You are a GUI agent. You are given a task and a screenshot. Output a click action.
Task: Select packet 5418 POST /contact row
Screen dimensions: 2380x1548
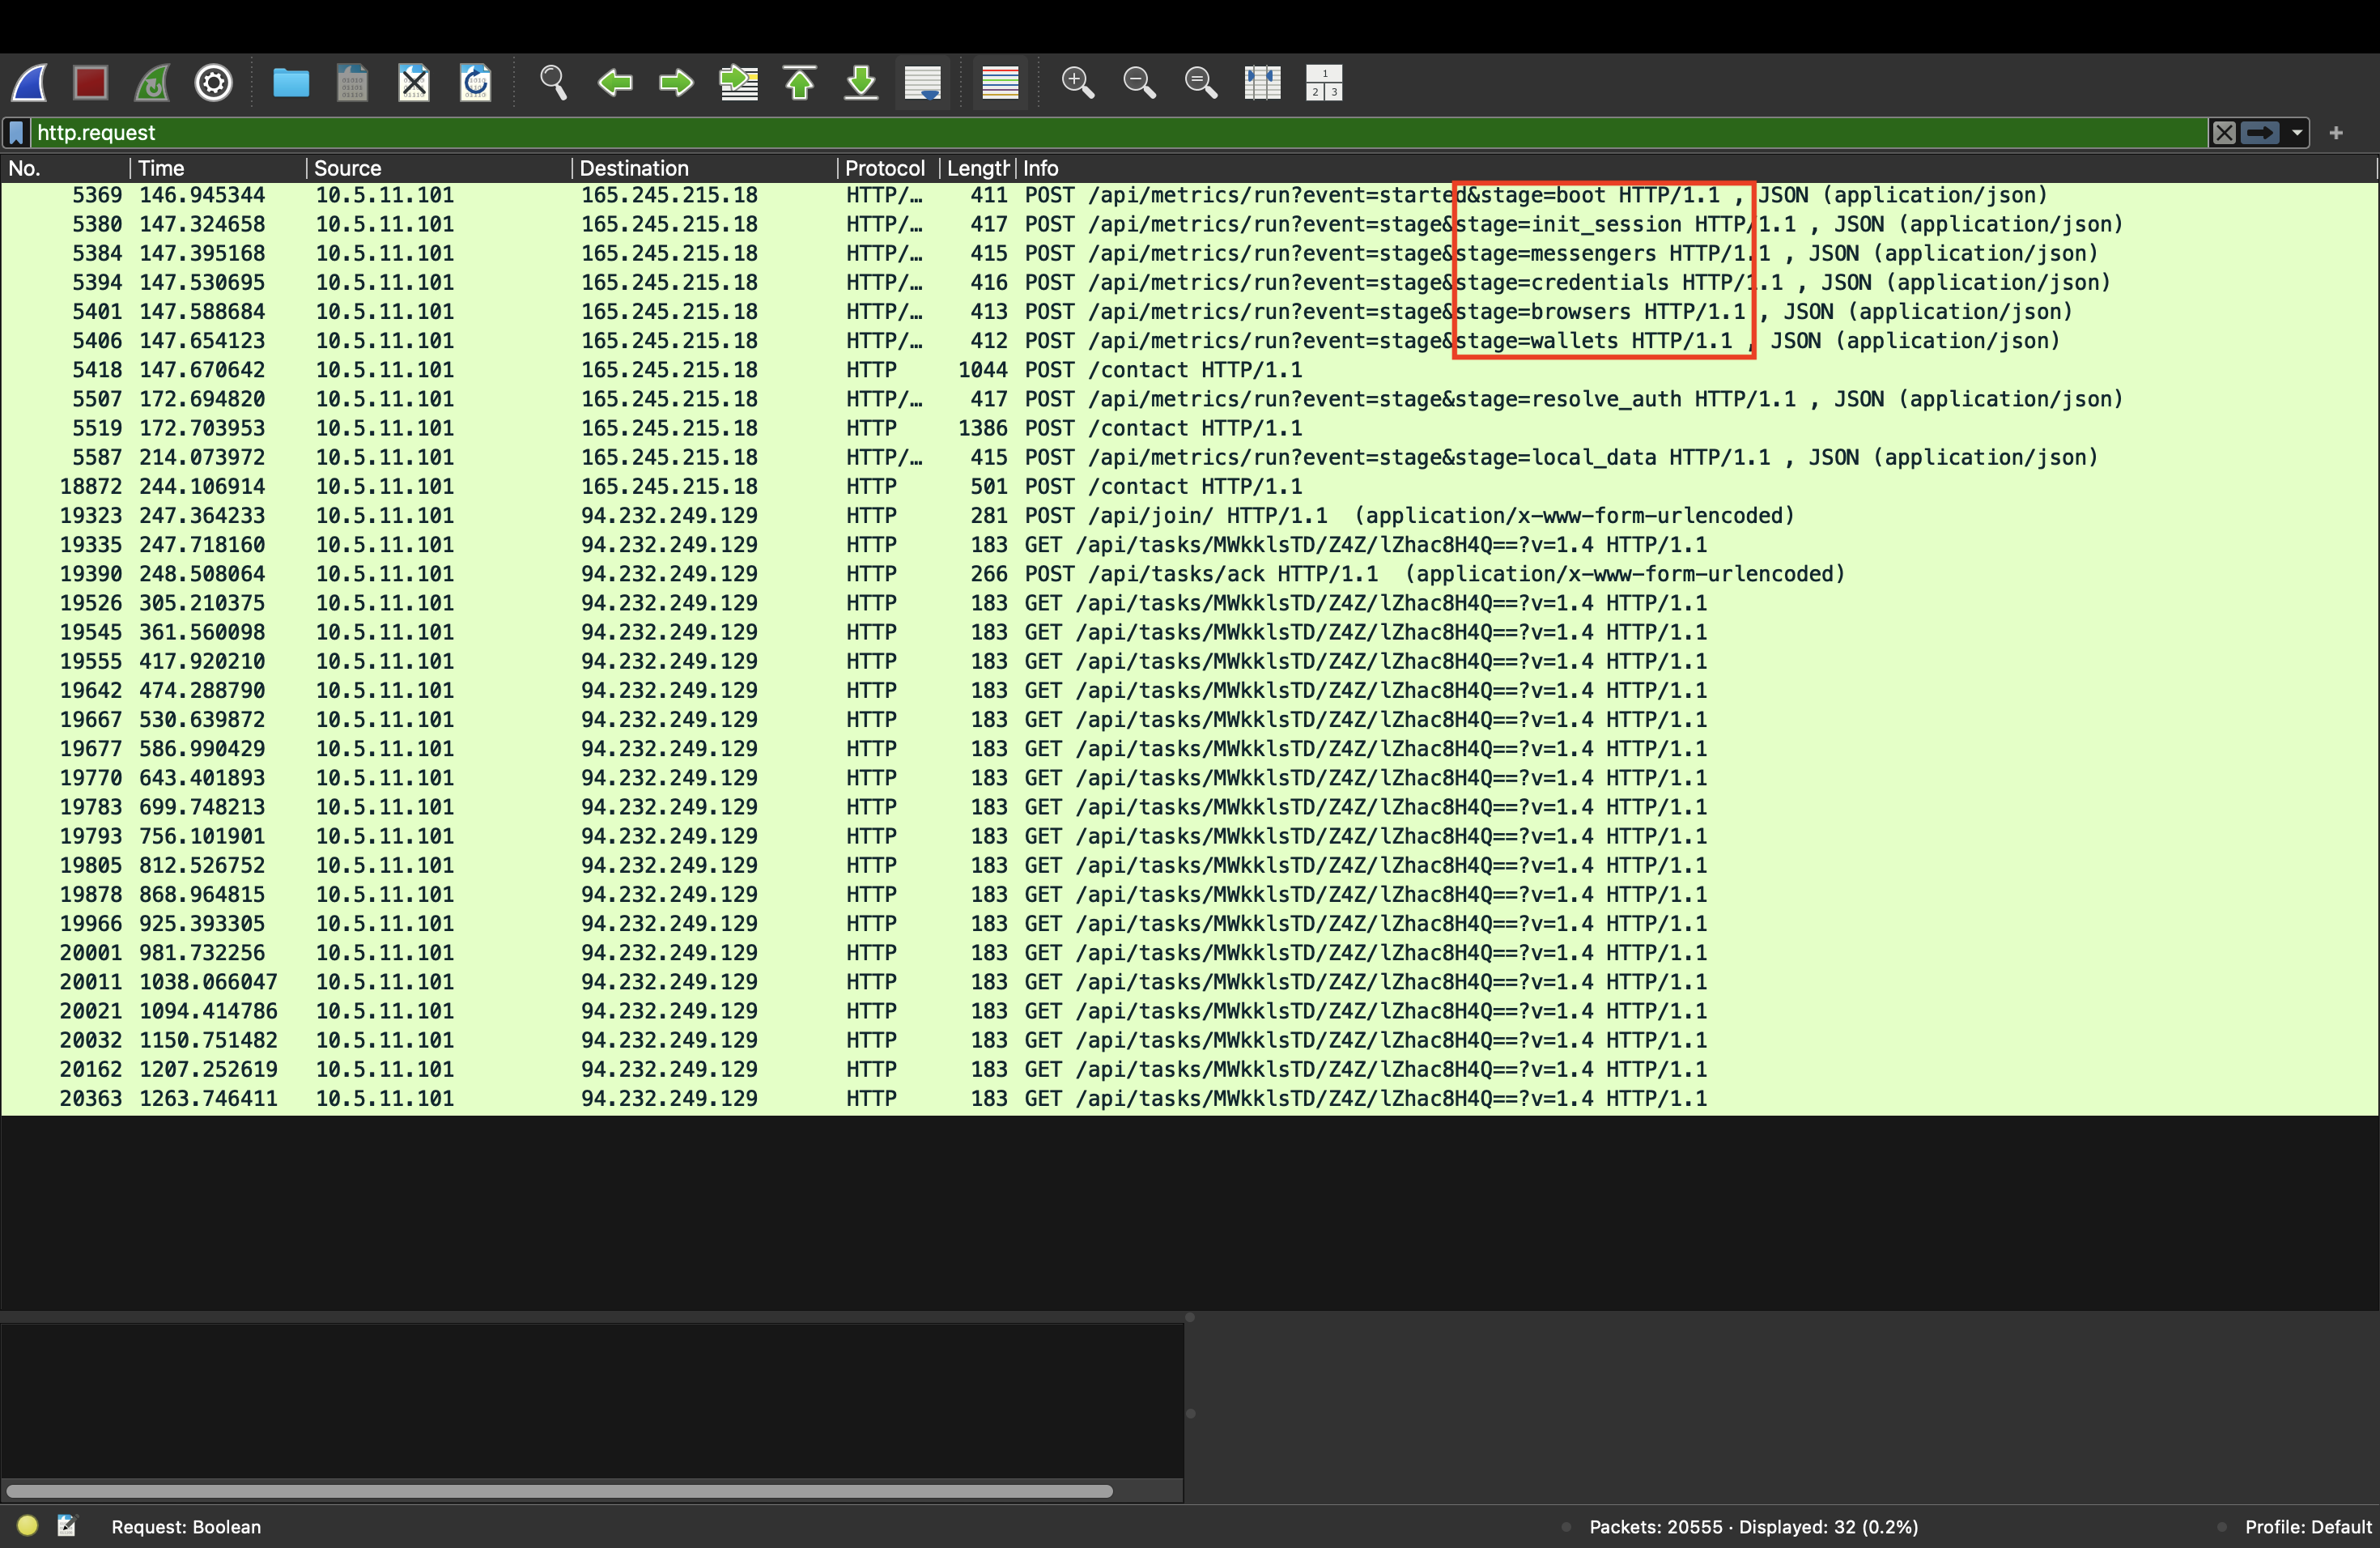click(x=1189, y=370)
